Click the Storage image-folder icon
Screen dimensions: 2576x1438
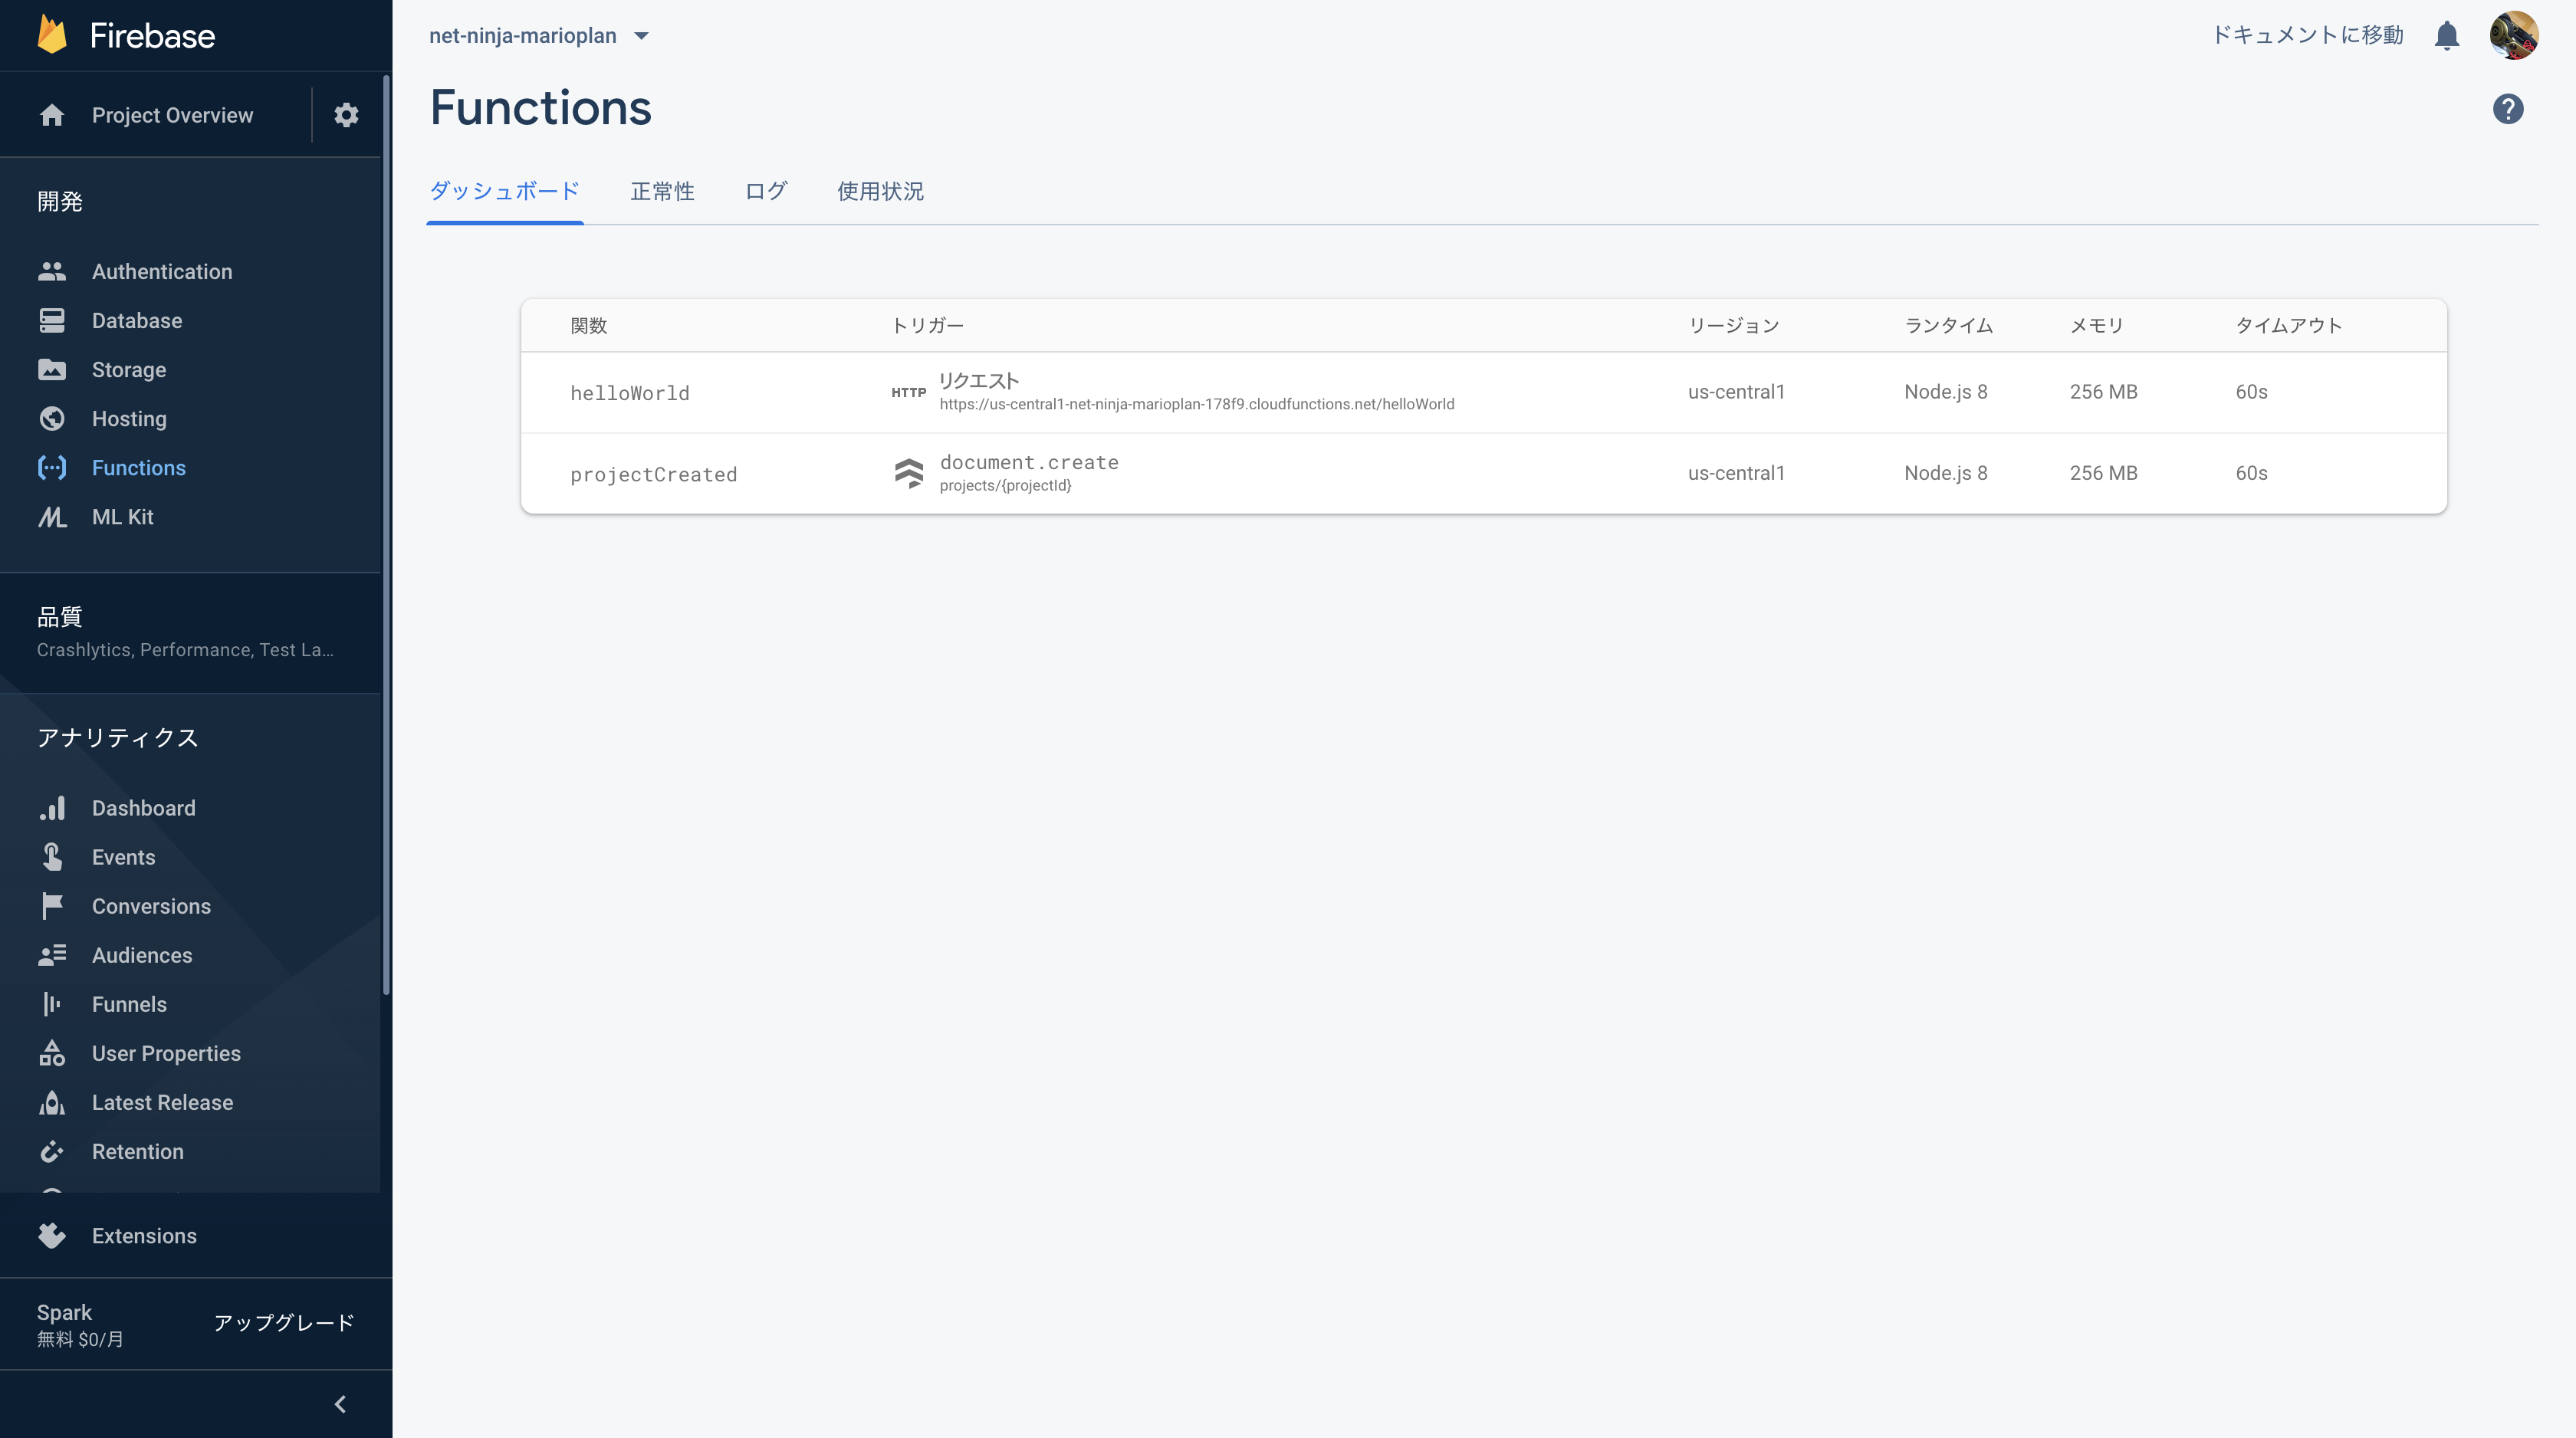(x=52, y=369)
